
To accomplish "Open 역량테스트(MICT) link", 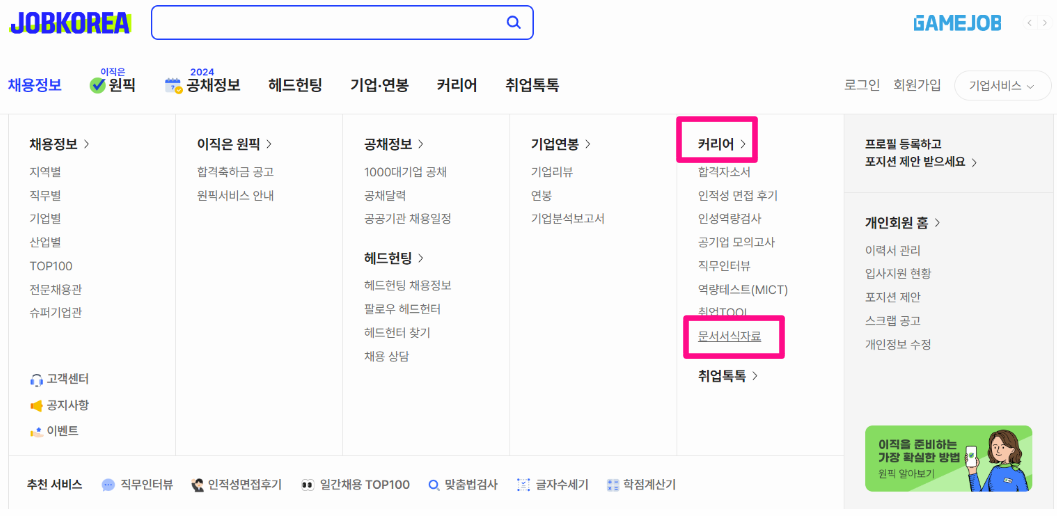I will coord(743,289).
